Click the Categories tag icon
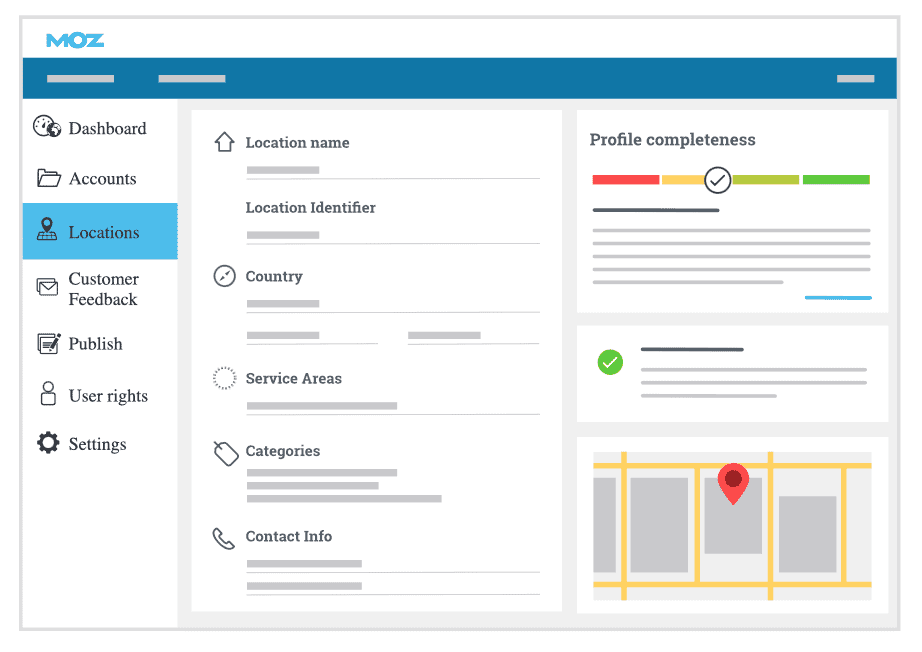Viewport: 922px width, 652px height. point(225,453)
